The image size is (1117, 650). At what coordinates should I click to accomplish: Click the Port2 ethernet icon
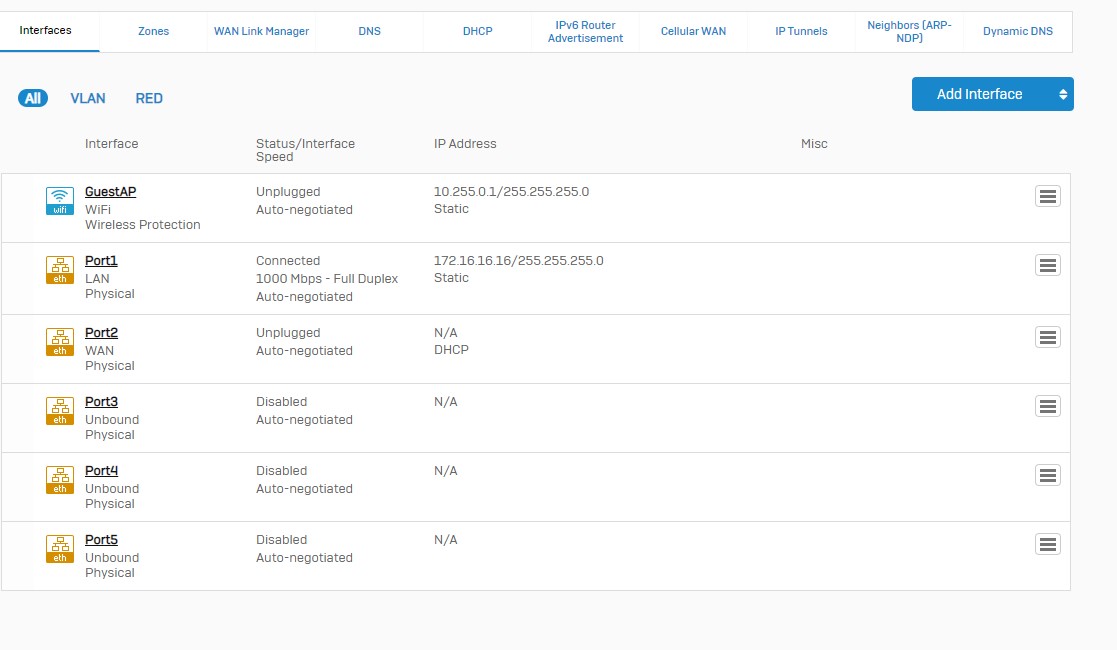60,342
